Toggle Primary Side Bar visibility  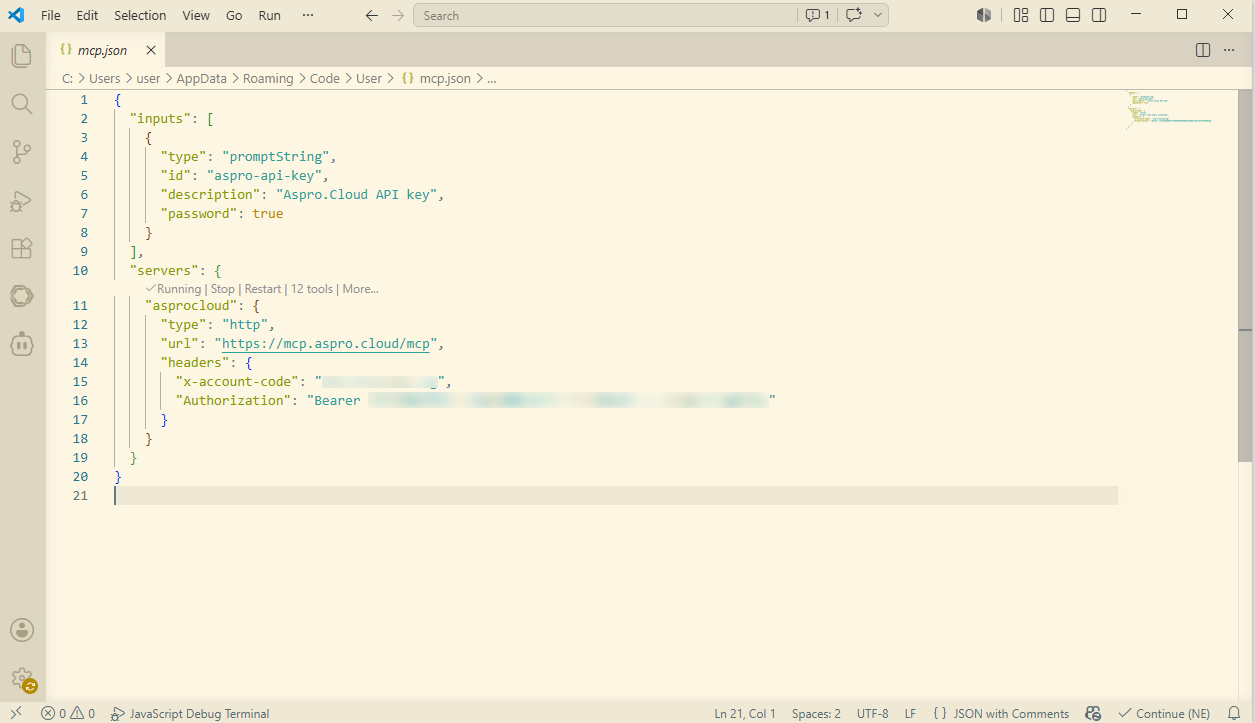click(x=1047, y=15)
